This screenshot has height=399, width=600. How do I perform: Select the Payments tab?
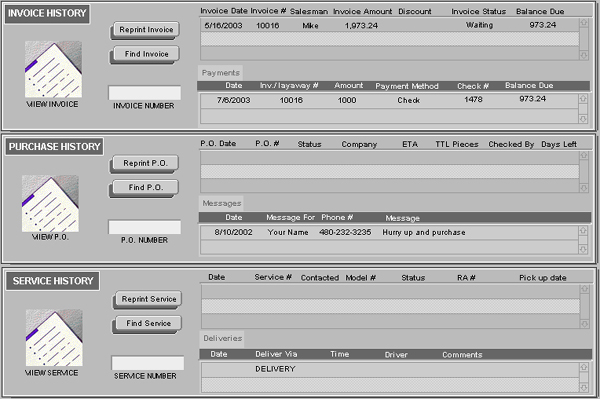click(220, 73)
